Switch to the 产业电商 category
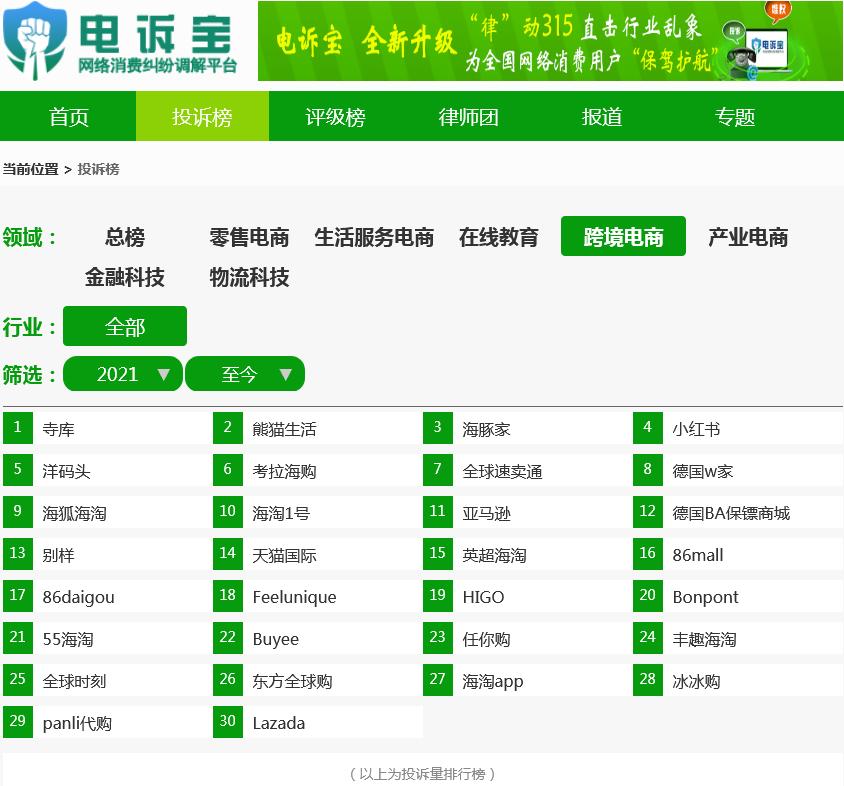 point(748,238)
